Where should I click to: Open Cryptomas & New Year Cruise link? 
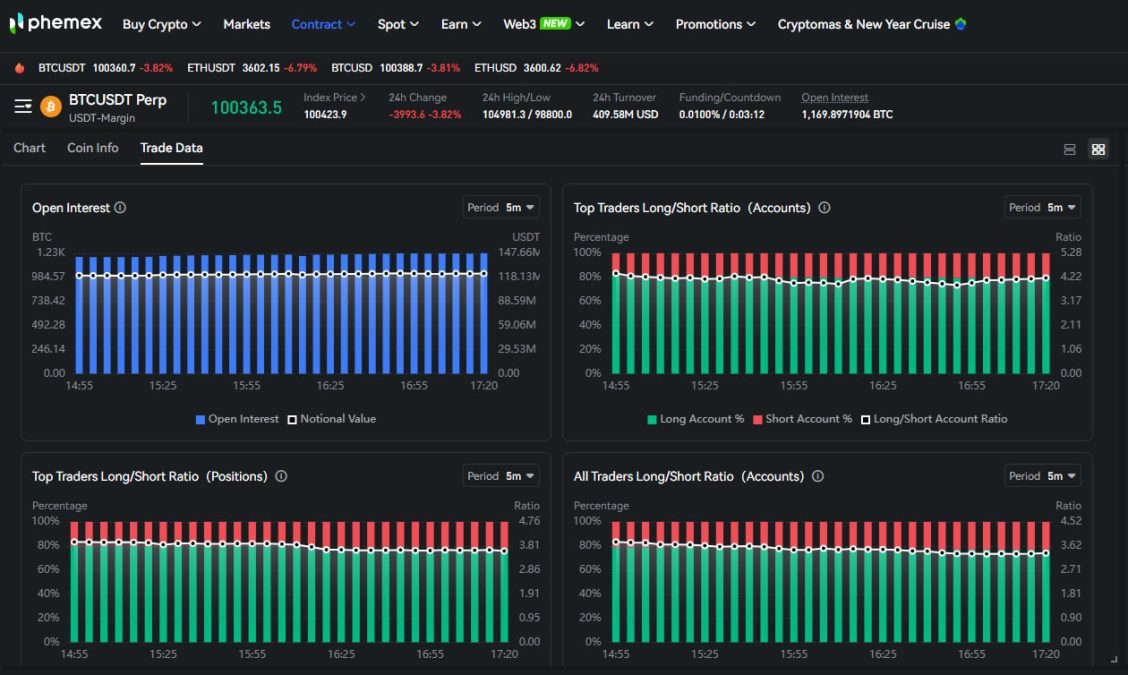pos(864,24)
